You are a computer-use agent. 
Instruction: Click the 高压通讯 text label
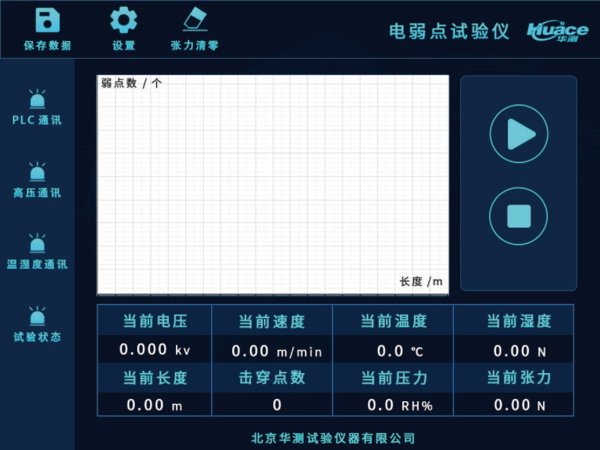point(37,192)
